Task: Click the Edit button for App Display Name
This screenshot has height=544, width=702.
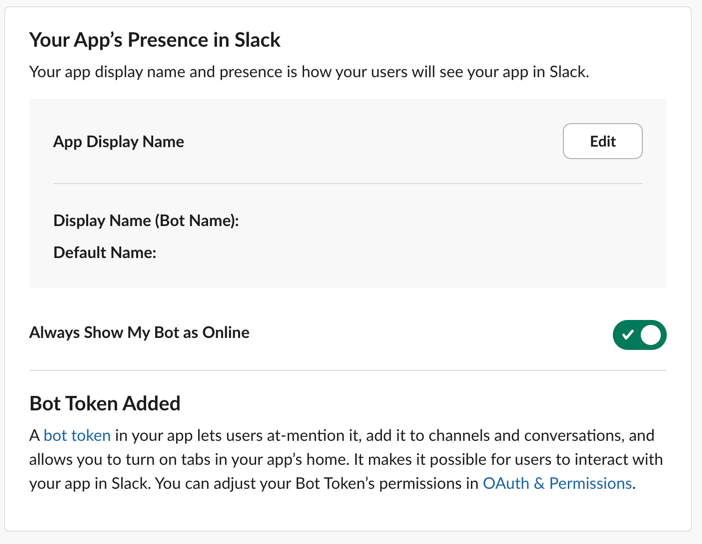Action: point(602,141)
